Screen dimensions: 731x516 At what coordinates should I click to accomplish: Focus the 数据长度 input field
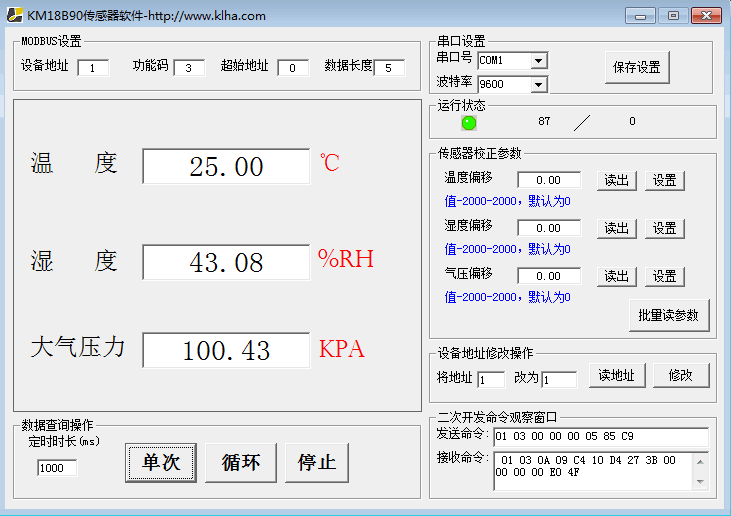point(389,68)
